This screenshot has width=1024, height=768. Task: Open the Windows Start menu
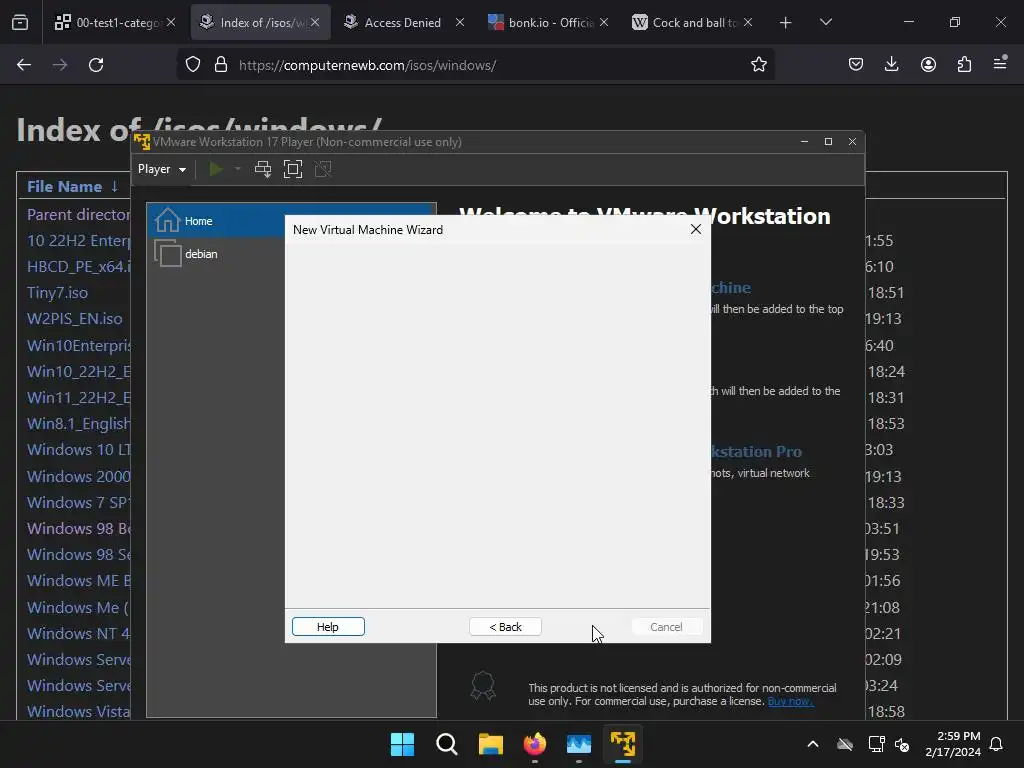coord(402,744)
